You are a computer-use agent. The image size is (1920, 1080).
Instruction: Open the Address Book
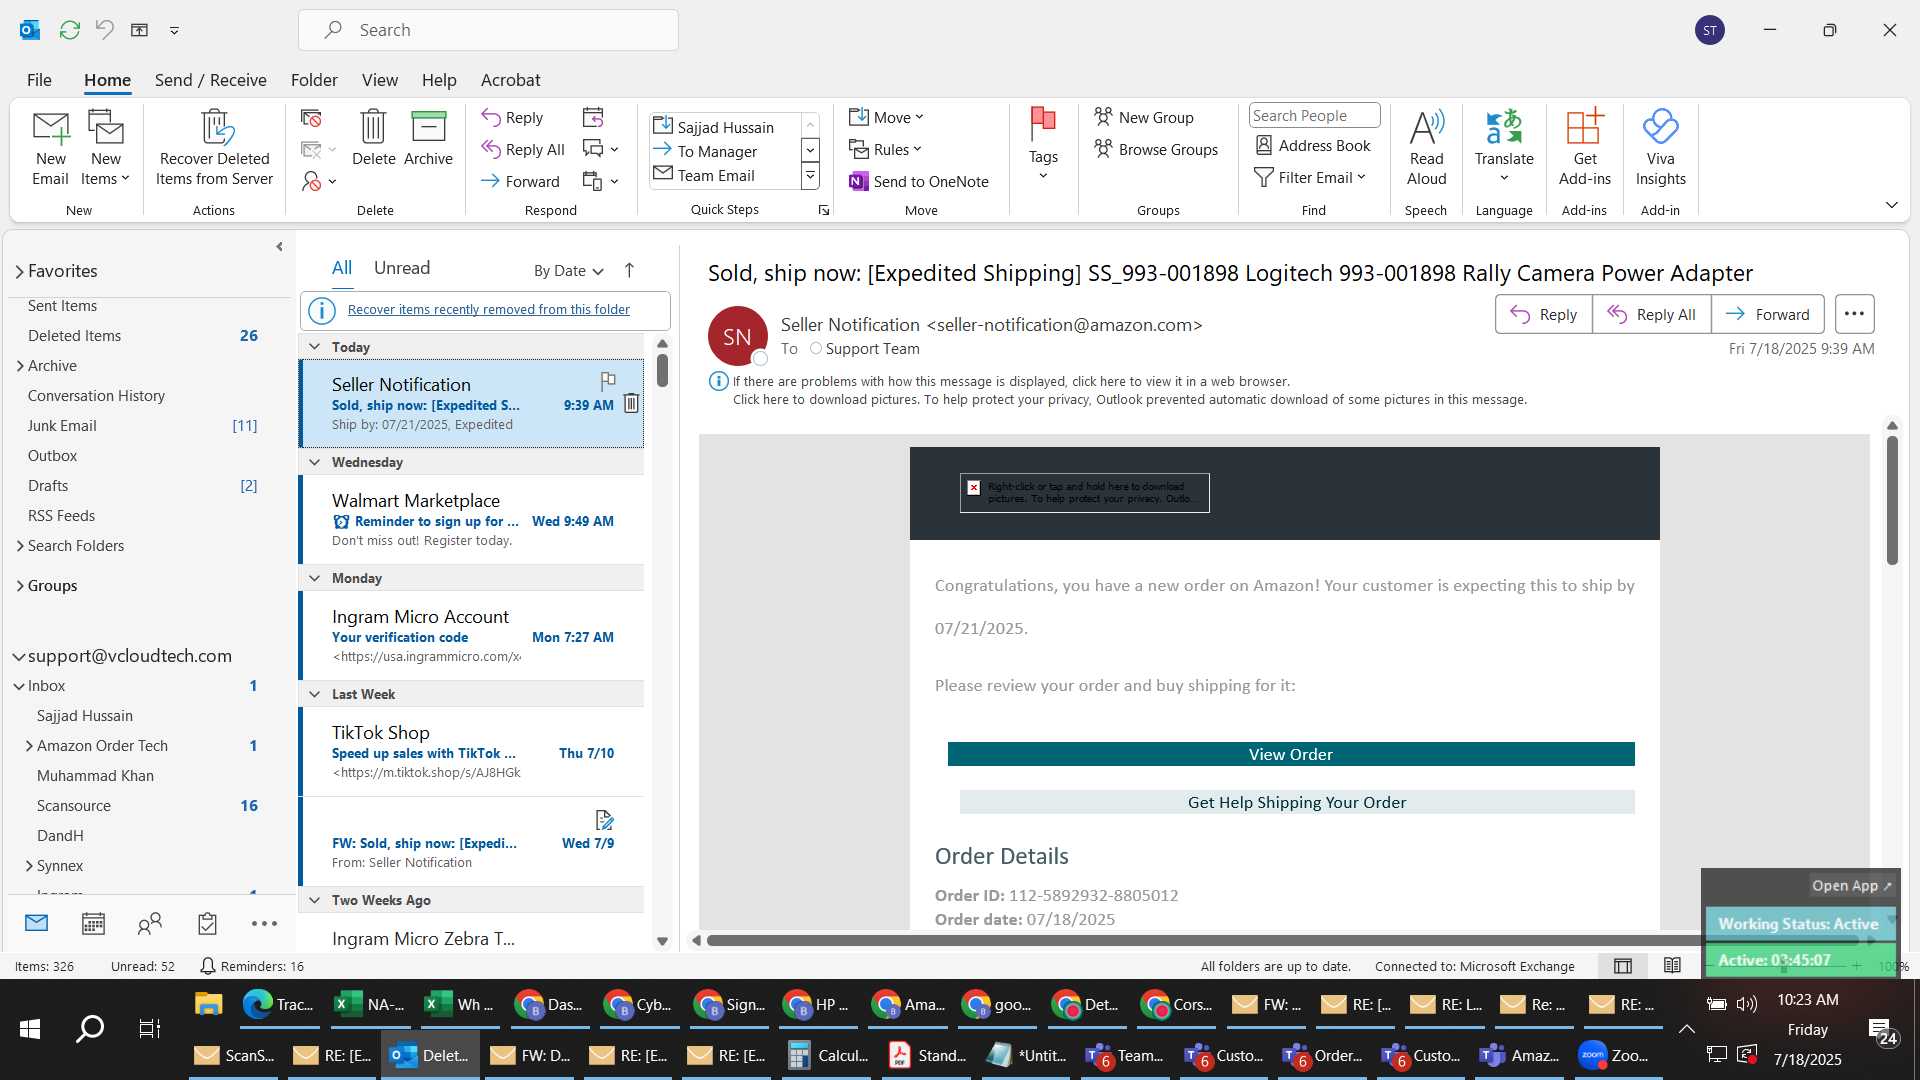(1312, 146)
